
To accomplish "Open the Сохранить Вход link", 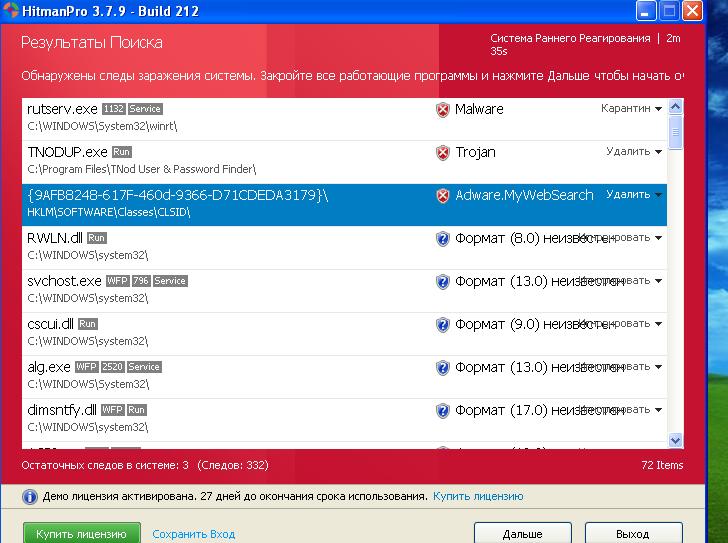I will pyautogui.click(x=194, y=534).
